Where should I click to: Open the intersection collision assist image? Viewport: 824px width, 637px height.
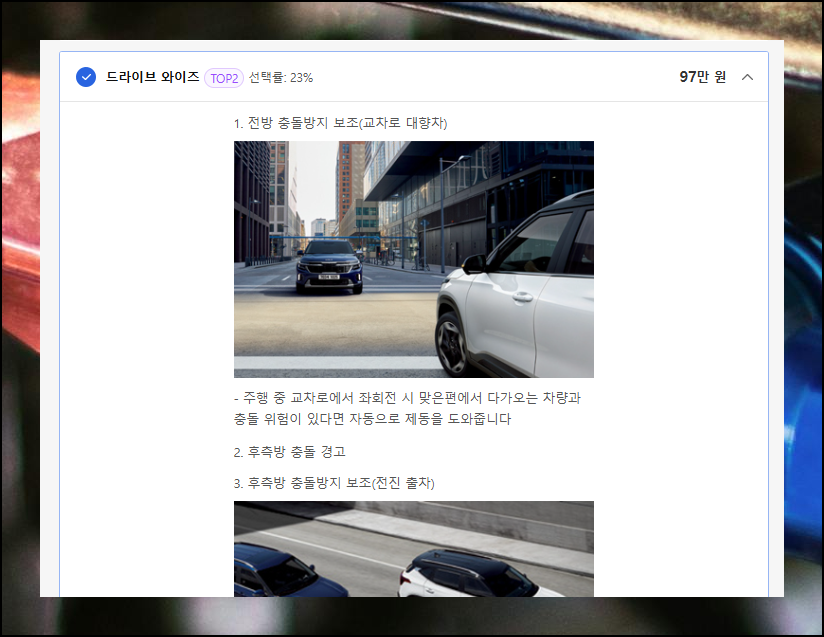[x=414, y=259]
